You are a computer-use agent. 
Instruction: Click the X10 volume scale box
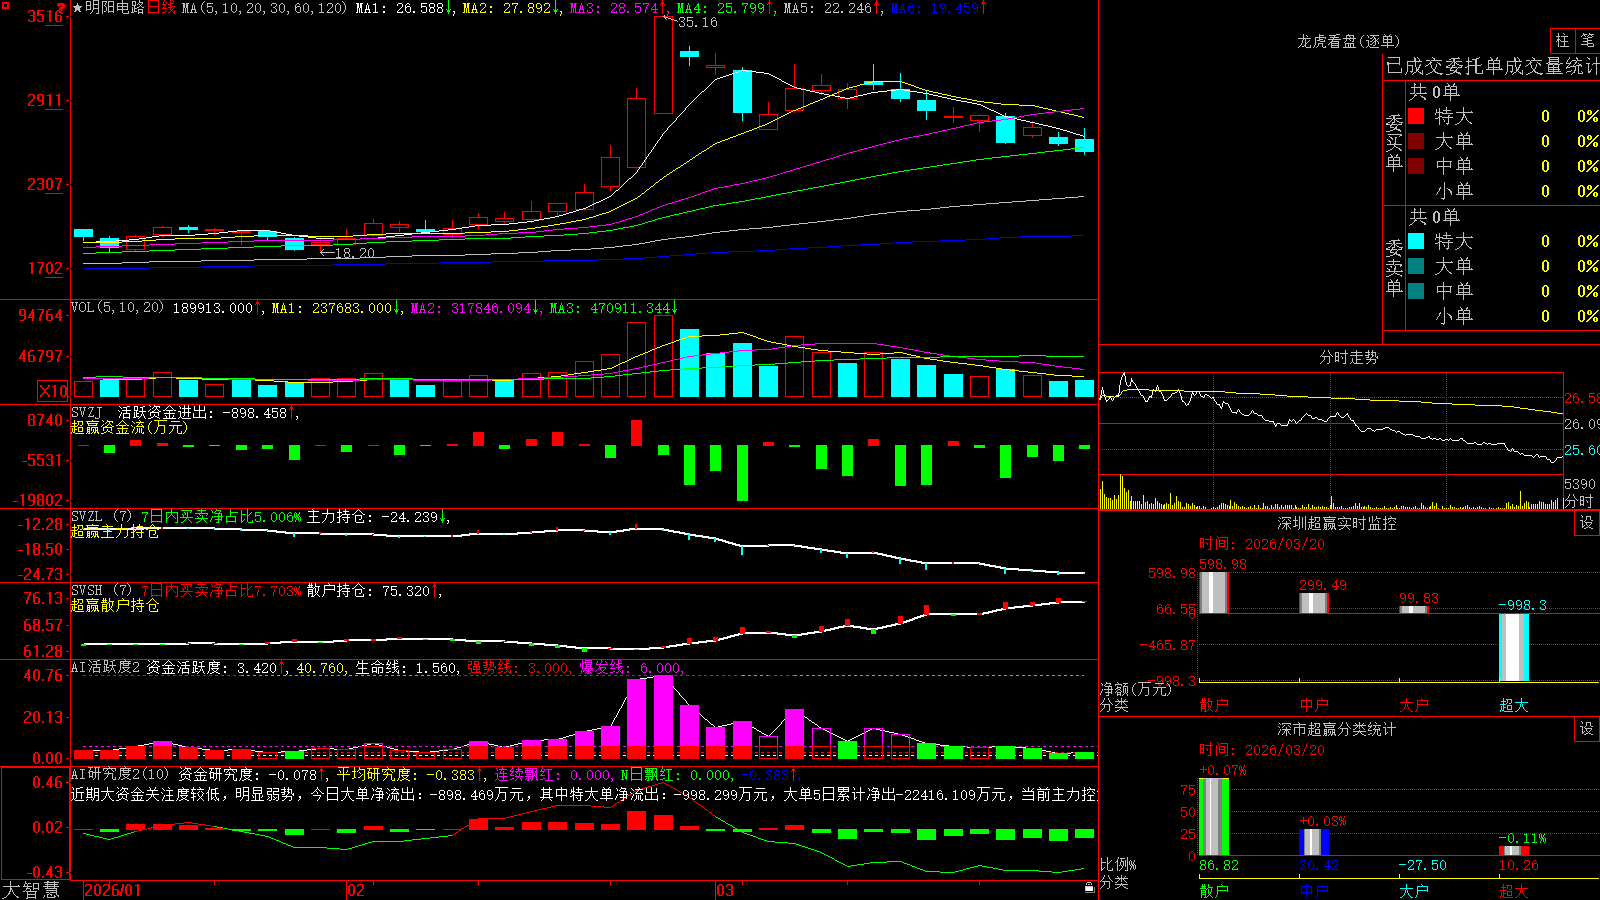[53, 391]
